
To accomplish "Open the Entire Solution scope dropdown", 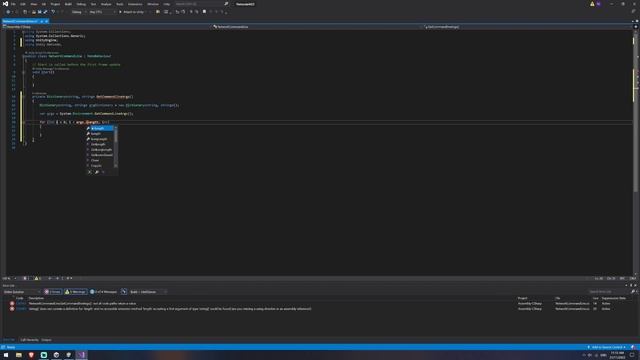I will point(22,292).
